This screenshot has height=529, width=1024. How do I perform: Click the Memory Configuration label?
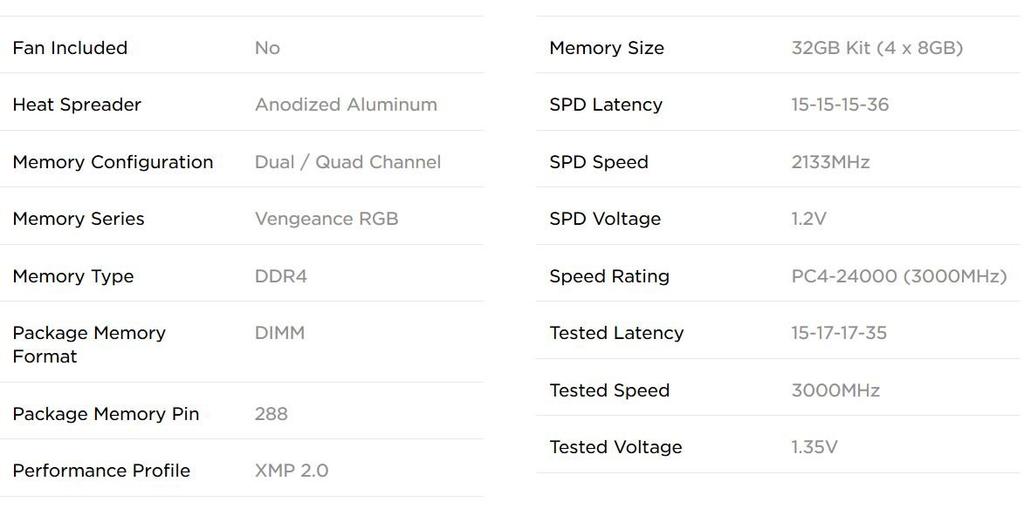113,162
